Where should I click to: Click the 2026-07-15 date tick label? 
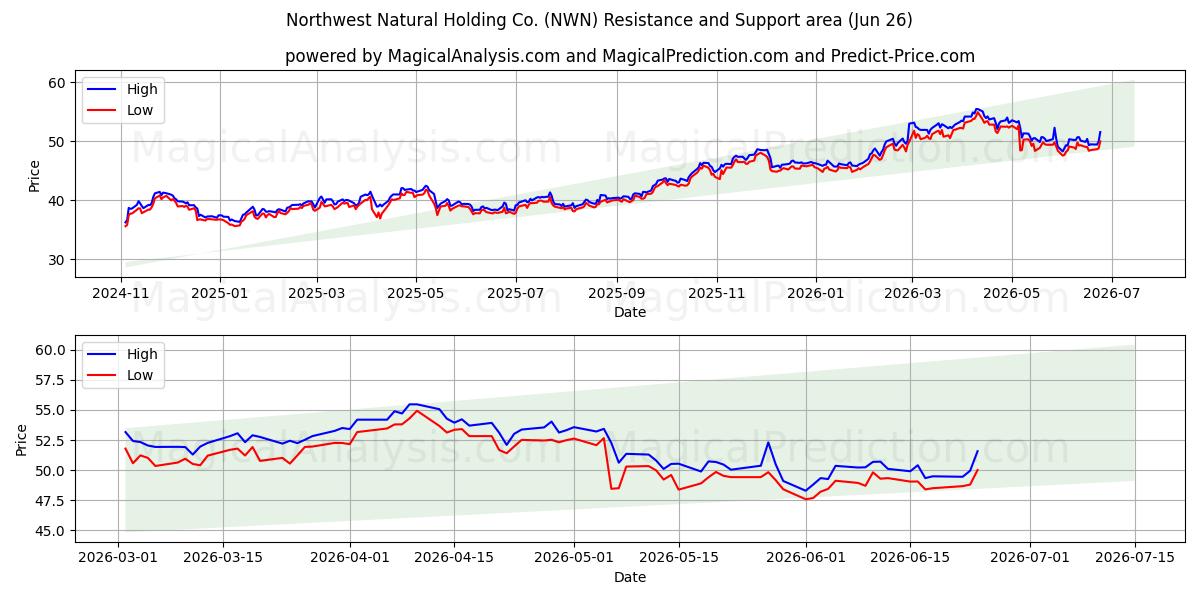coord(1135,559)
